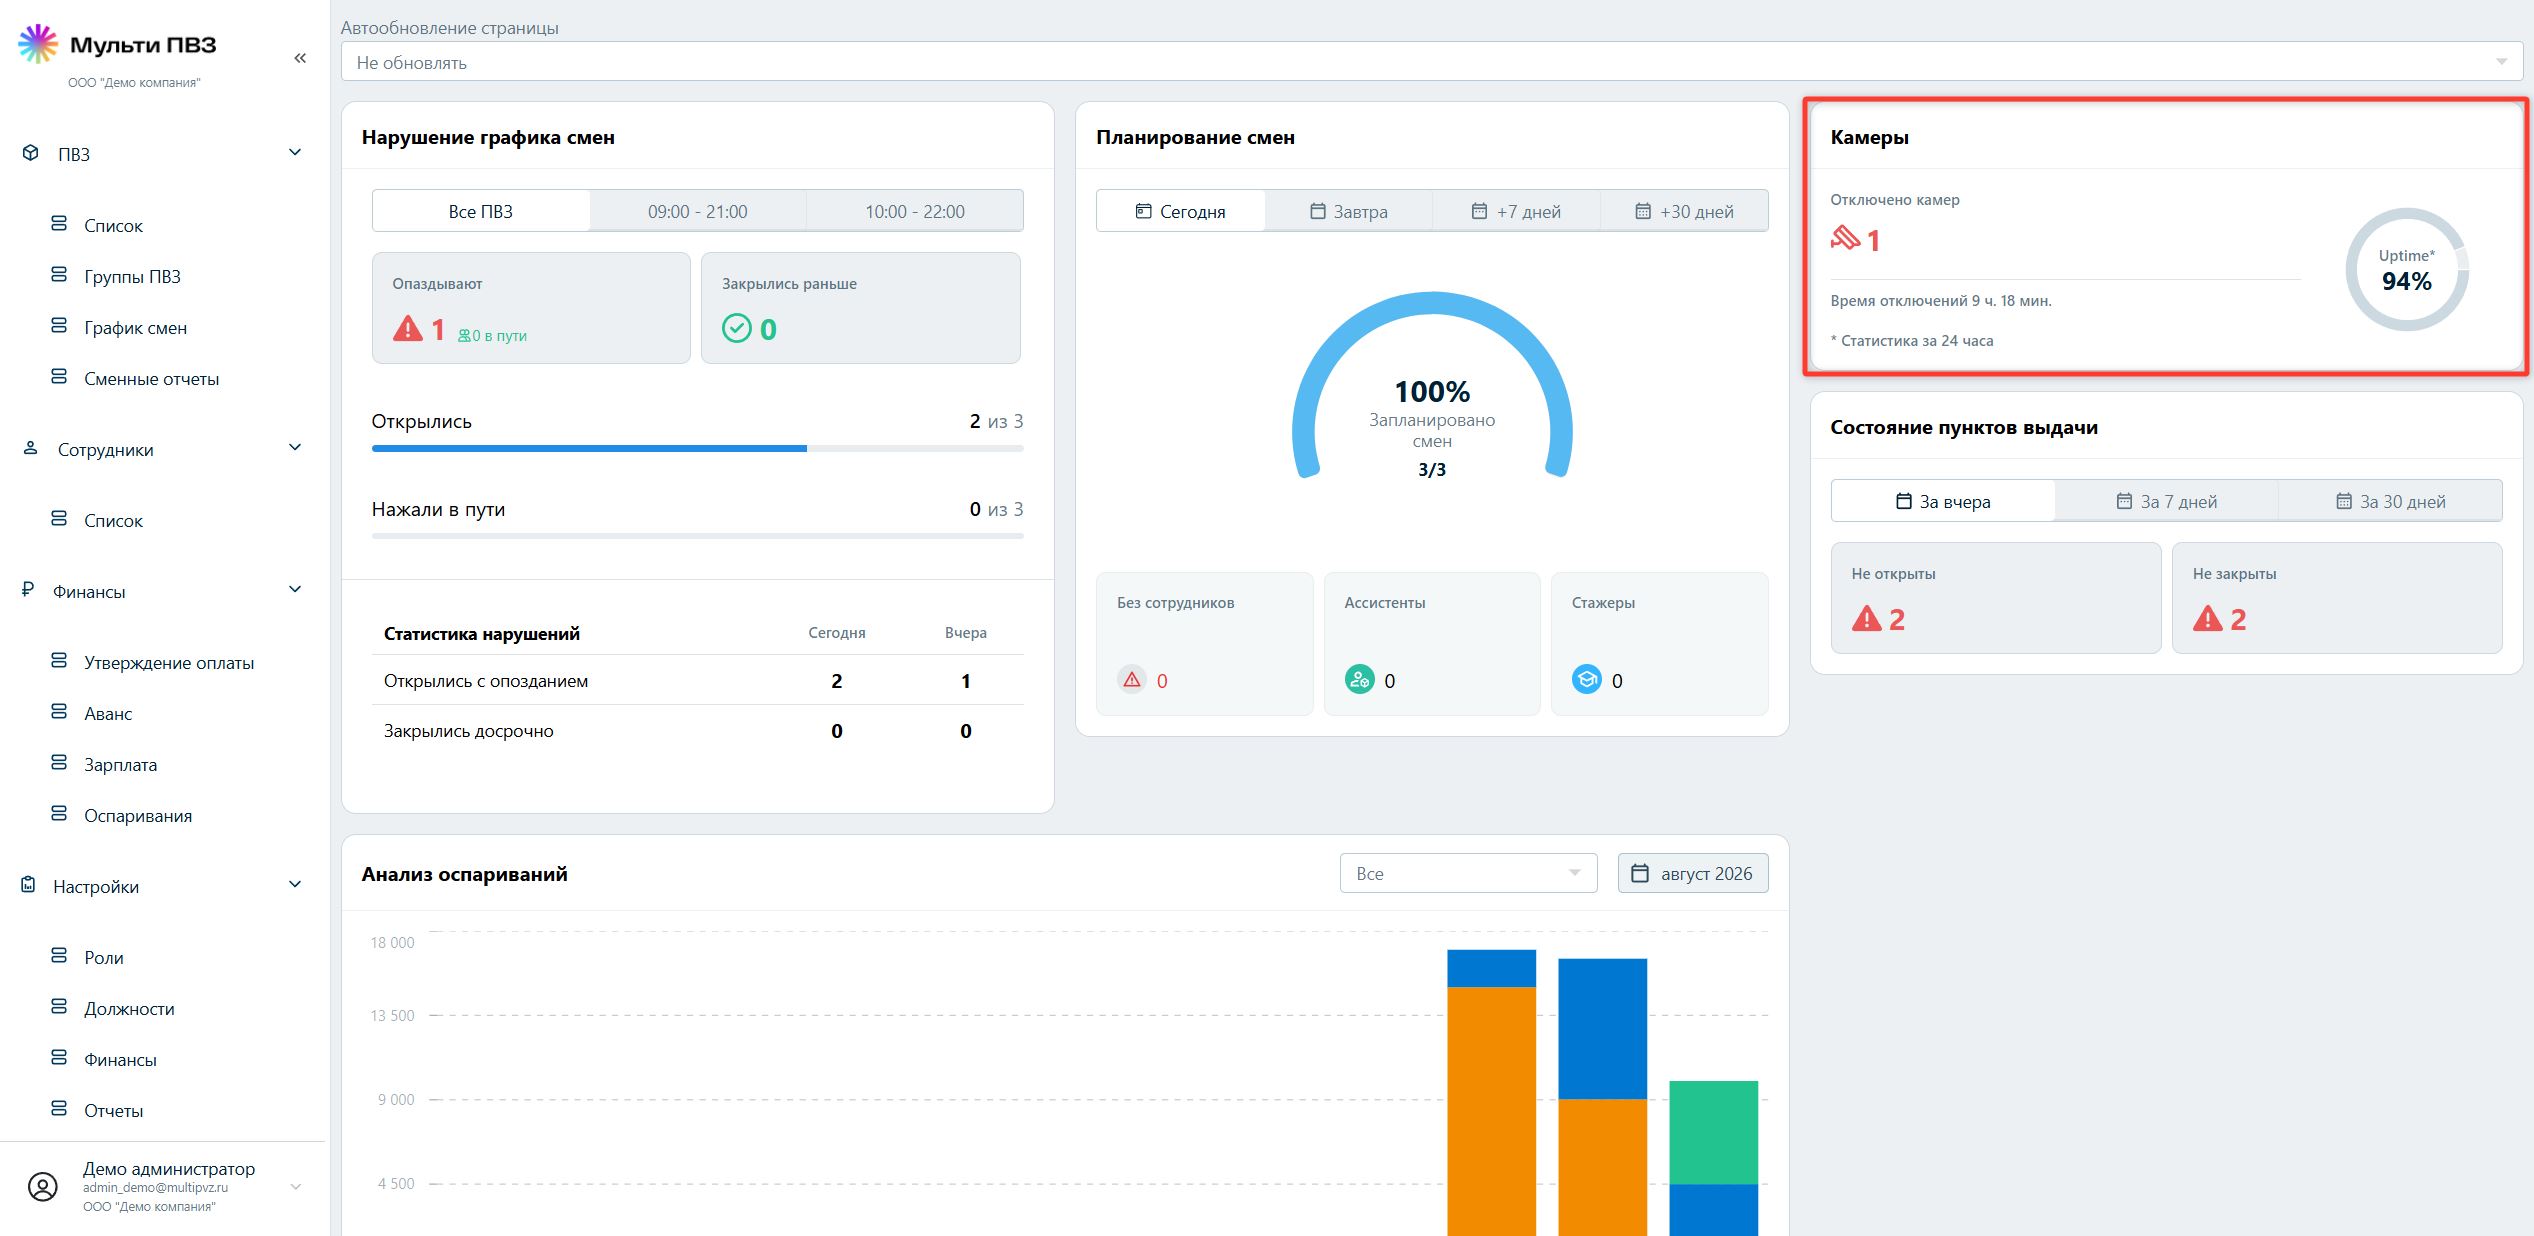Click the 100% Запланировано смен gauge
Viewport: 2534px width, 1236px height.
[x=1432, y=385]
